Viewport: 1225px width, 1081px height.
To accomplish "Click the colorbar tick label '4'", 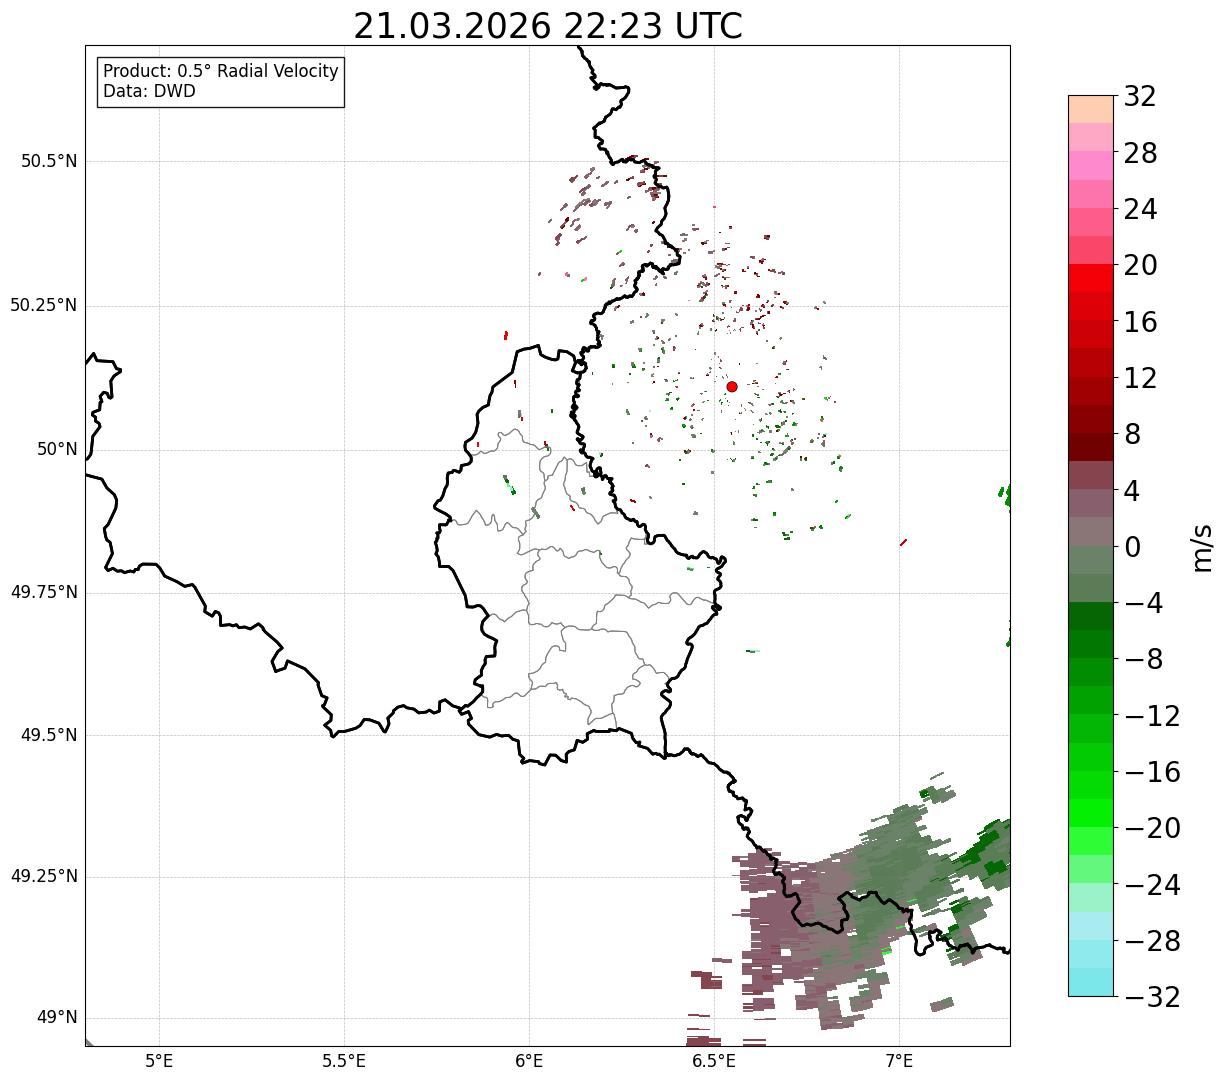I will click(x=1132, y=491).
